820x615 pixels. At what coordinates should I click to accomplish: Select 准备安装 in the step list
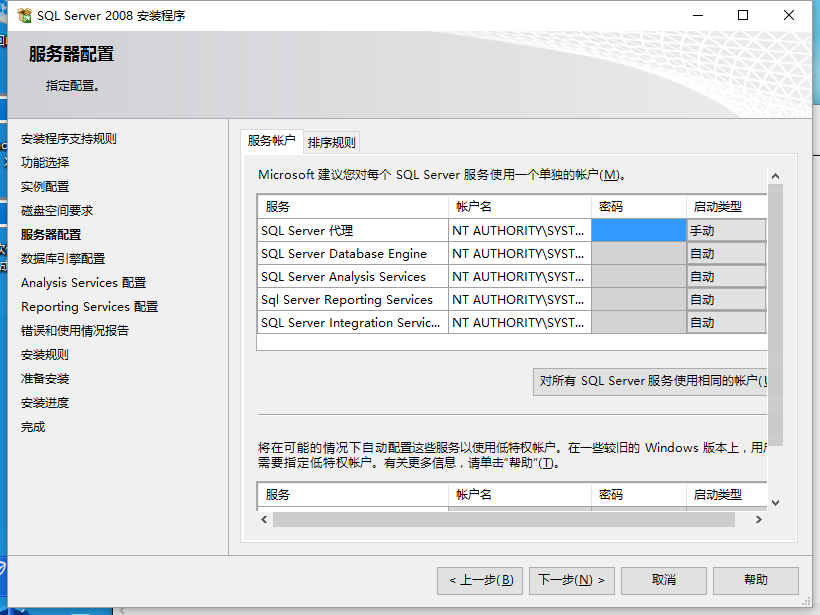(x=45, y=379)
